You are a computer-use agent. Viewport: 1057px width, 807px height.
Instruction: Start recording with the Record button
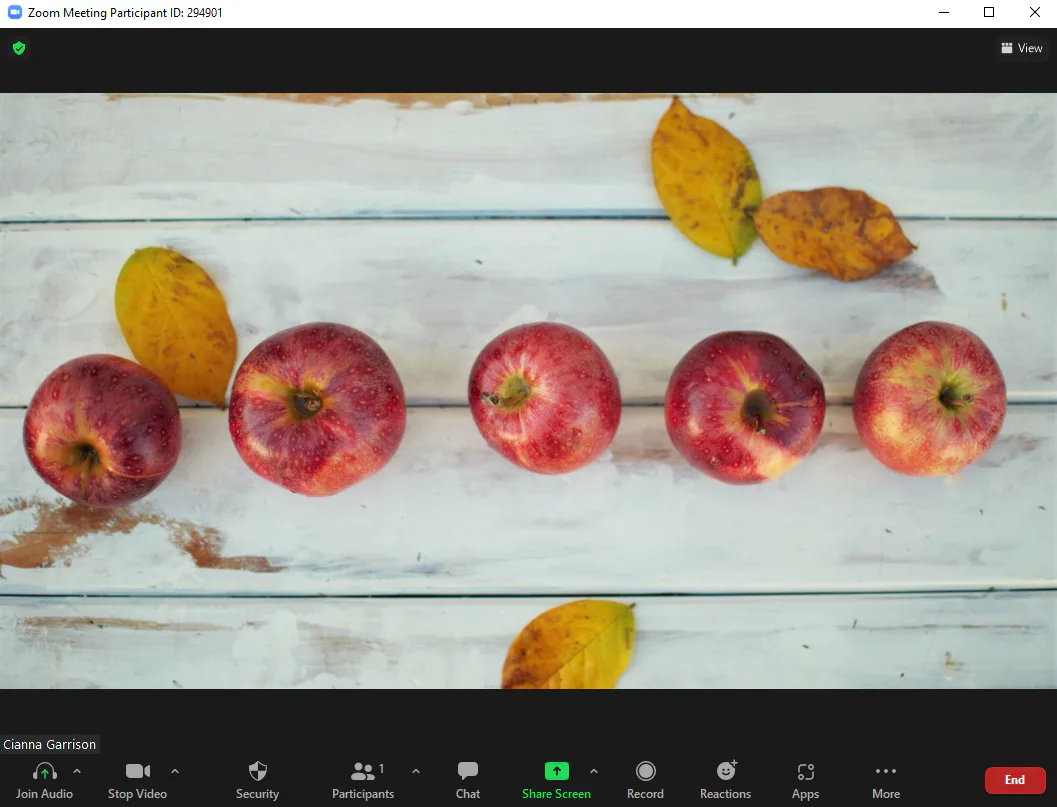coord(646,780)
